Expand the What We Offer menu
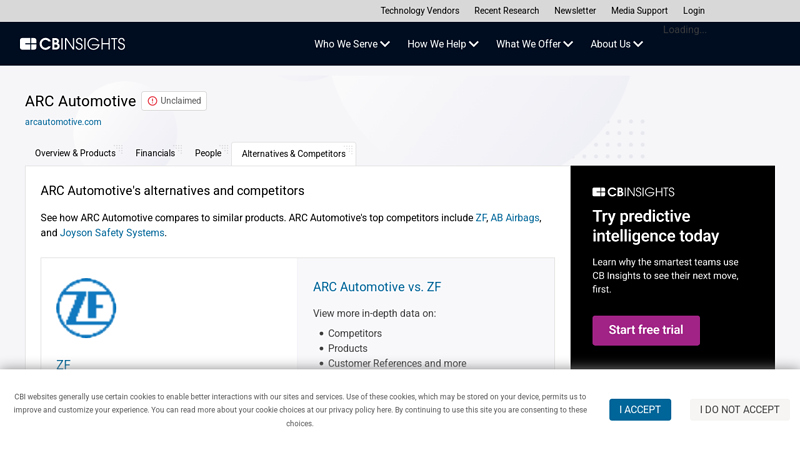800x450 pixels. click(534, 44)
